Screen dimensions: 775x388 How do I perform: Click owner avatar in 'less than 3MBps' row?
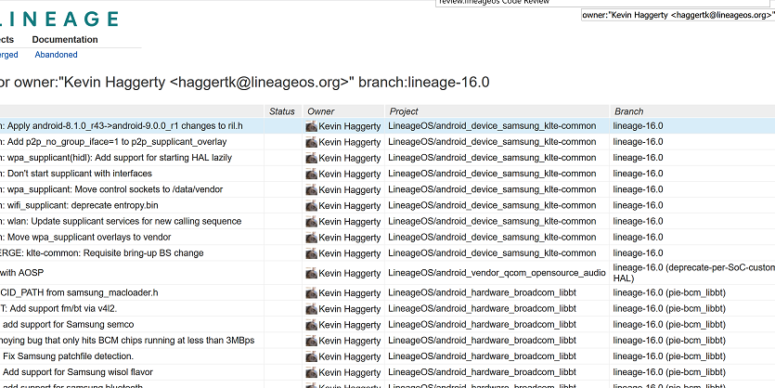click(311, 341)
